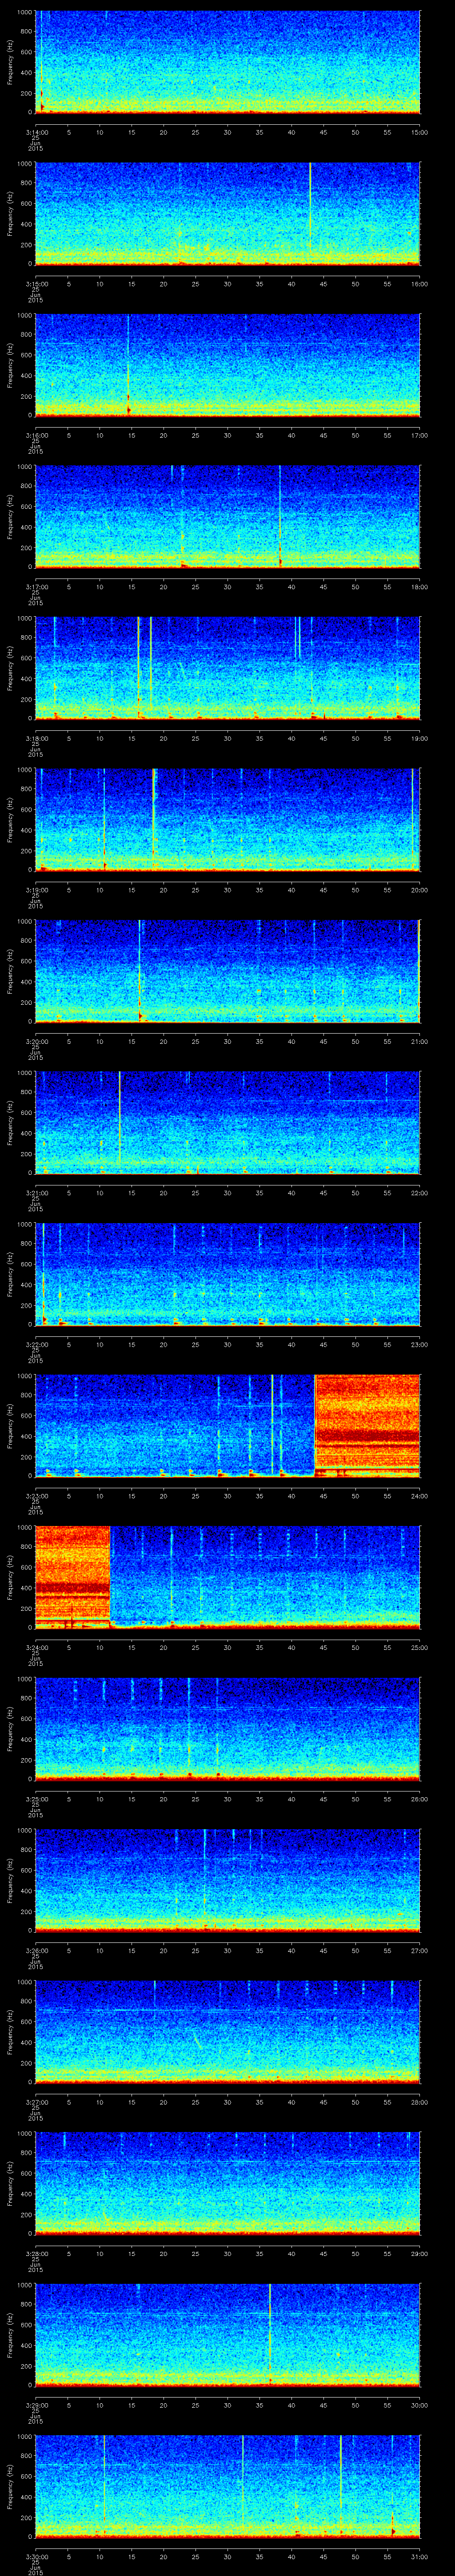
Task: Click the 19:00 end time label
Action: pyautogui.click(x=419, y=738)
